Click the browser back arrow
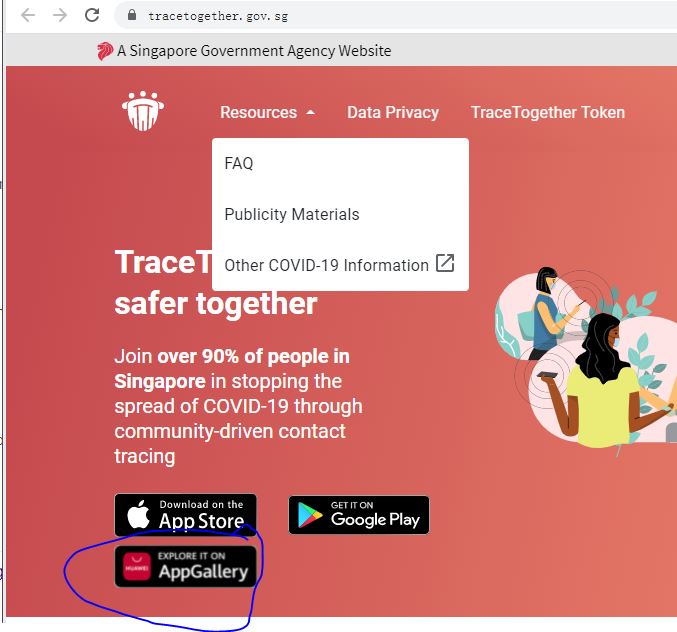Viewport: 677px width, 632px height. click(28, 16)
